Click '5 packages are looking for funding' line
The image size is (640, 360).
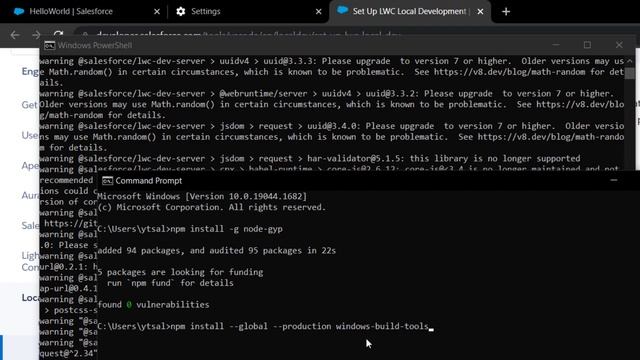(x=180, y=272)
